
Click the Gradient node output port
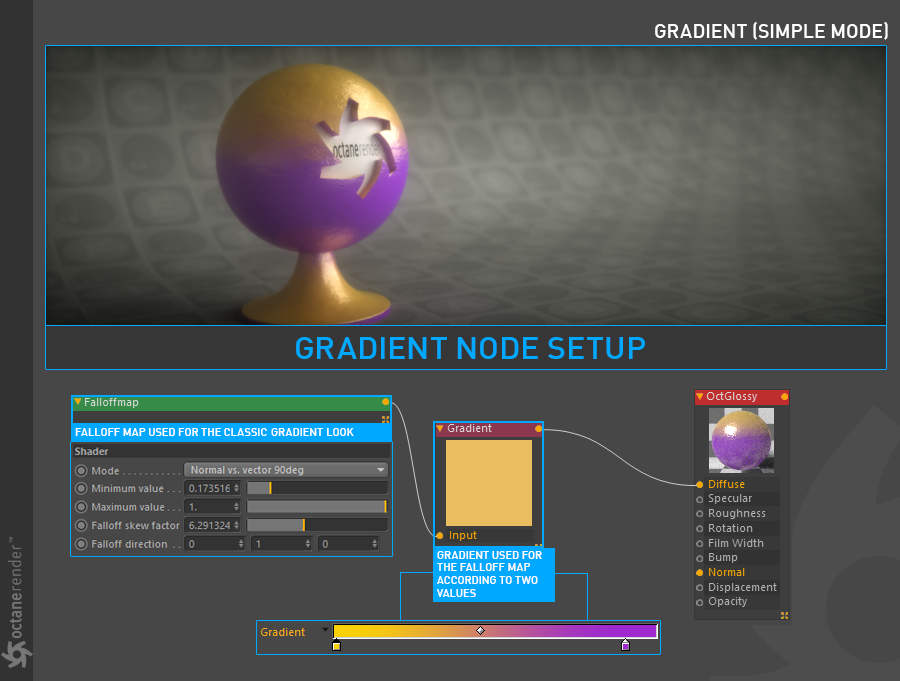[538, 428]
